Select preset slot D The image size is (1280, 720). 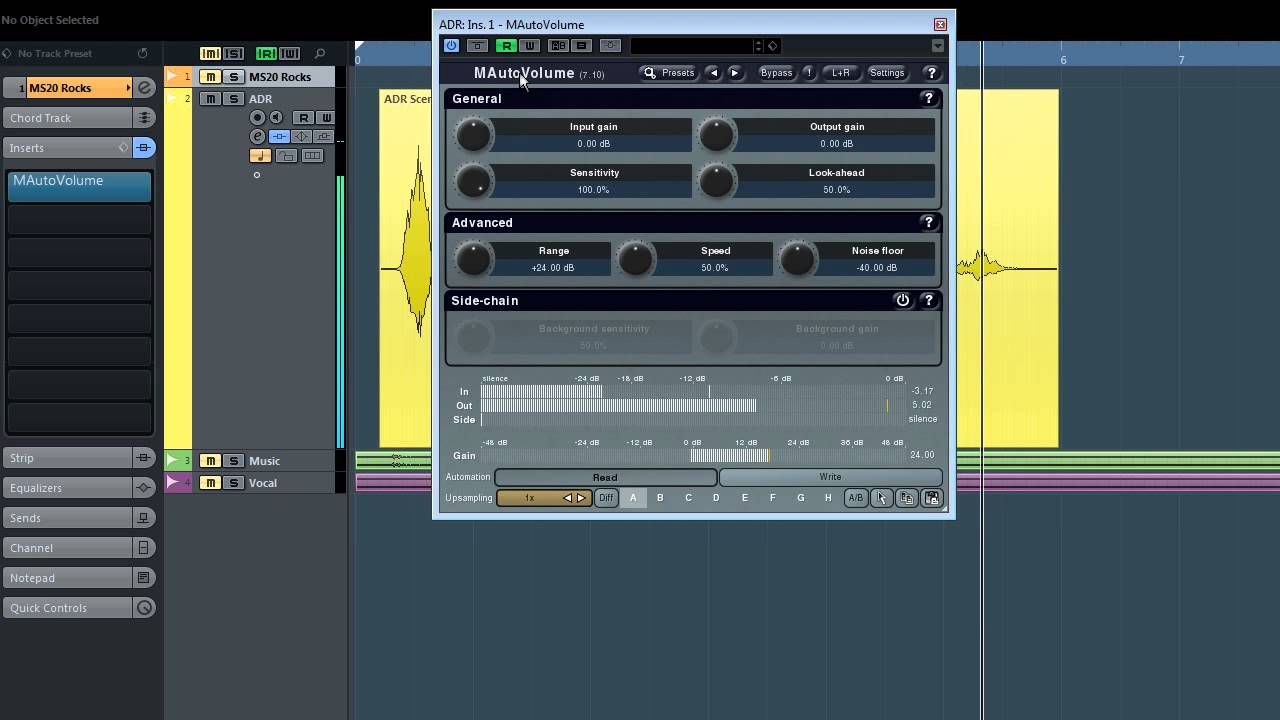click(716, 498)
